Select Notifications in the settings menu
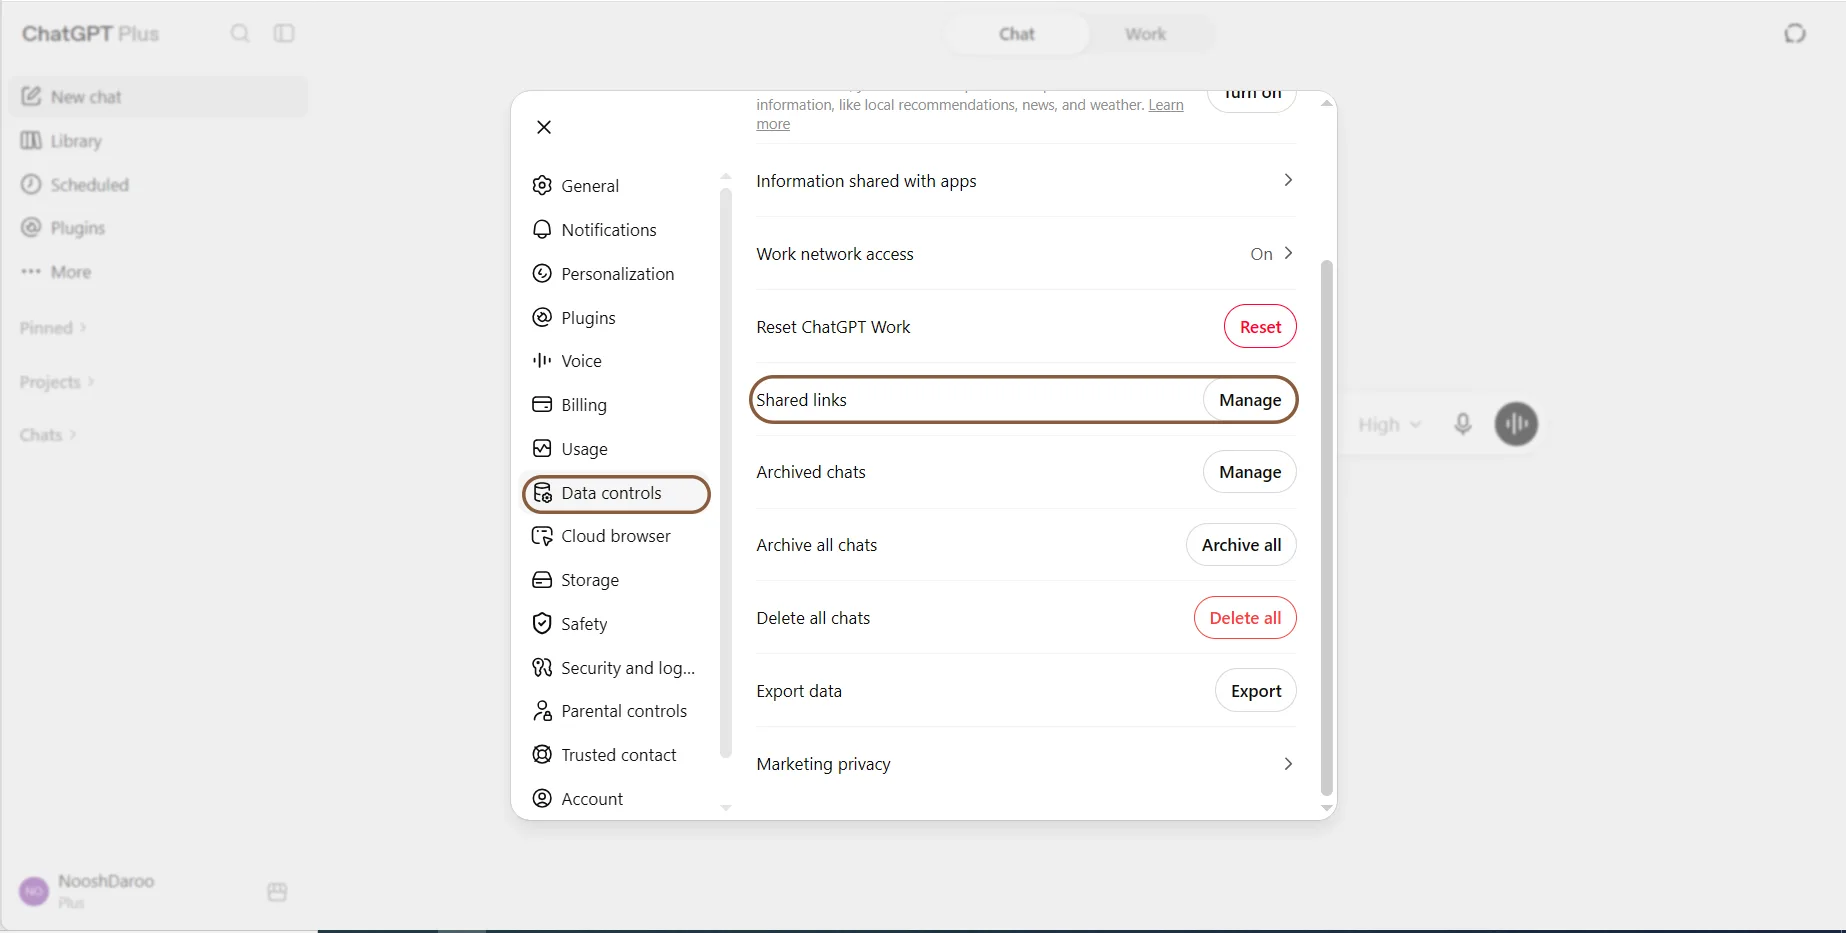 (x=616, y=230)
